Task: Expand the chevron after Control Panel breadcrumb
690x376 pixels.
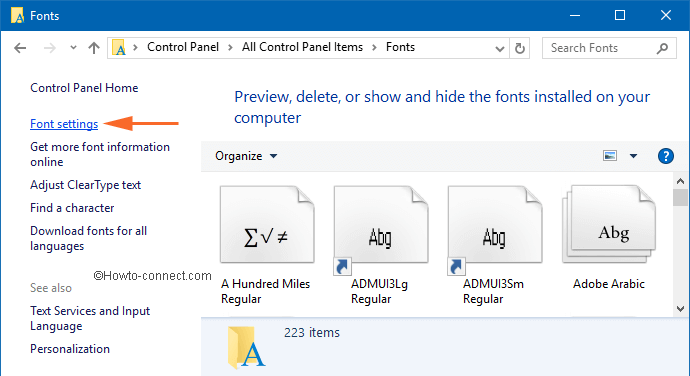Action: (x=230, y=47)
